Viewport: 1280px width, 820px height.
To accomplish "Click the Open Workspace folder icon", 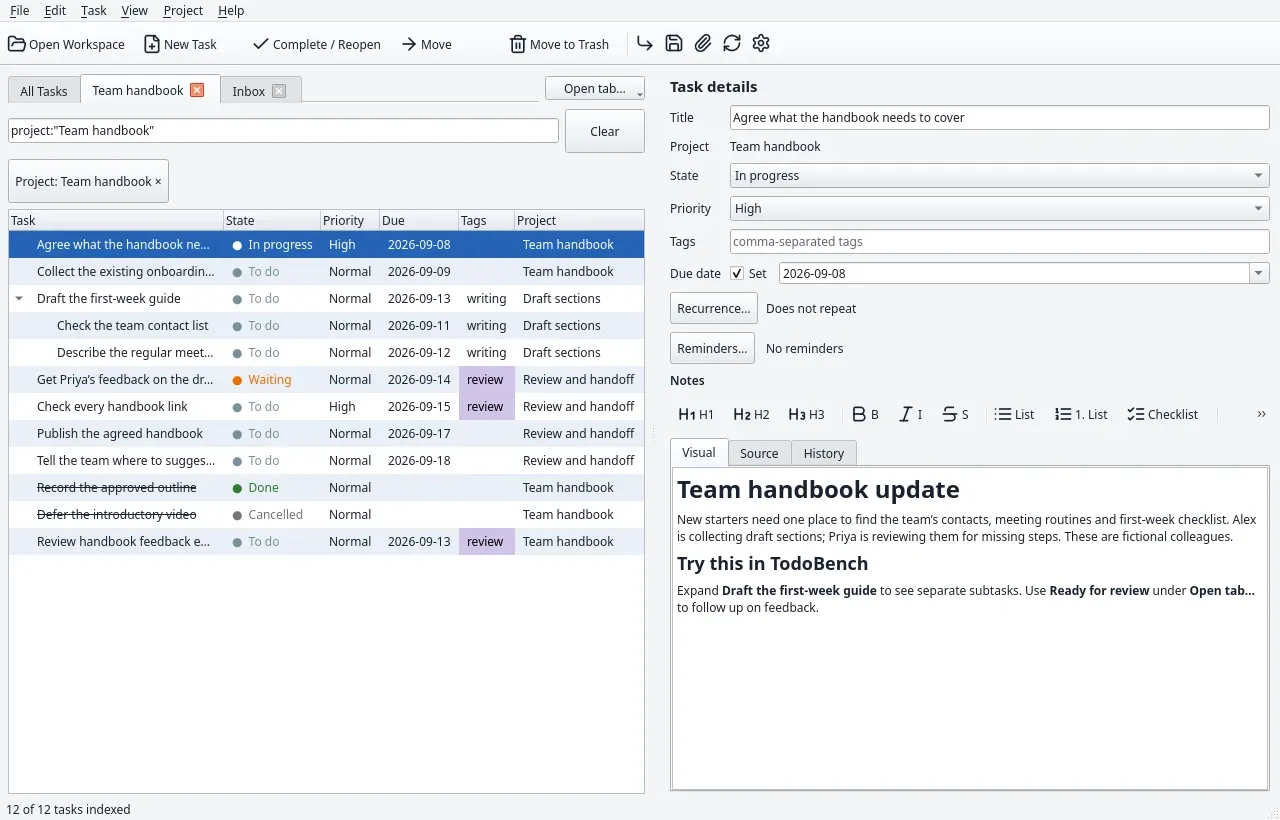I will point(17,44).
